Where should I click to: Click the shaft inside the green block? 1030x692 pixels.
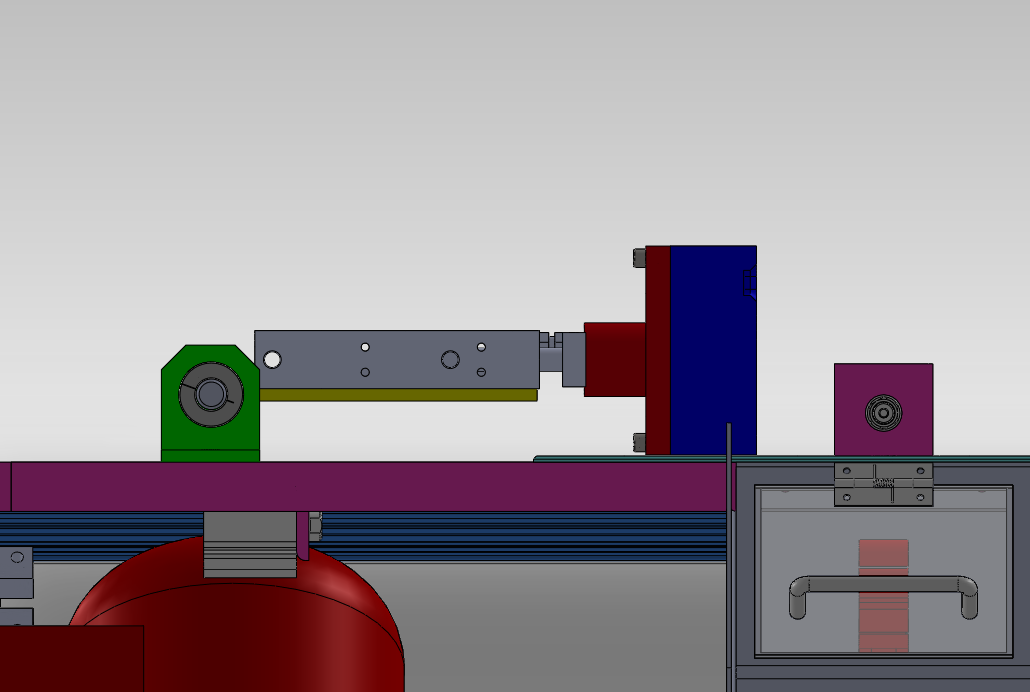(210, 394)
